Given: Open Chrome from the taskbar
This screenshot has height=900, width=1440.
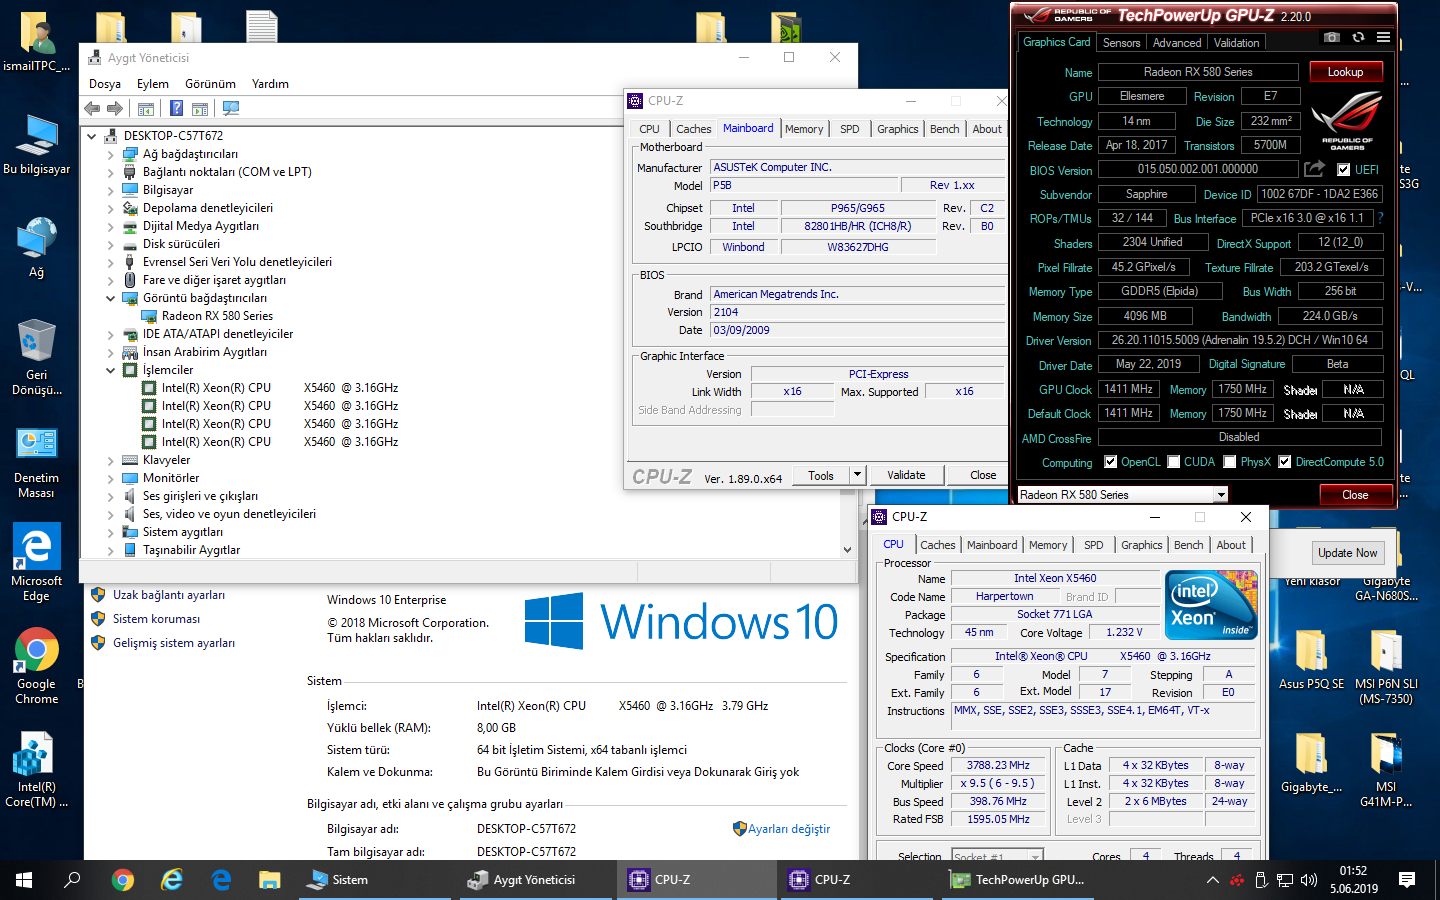Looking at the screenshot, I should (x=123, y=880).
